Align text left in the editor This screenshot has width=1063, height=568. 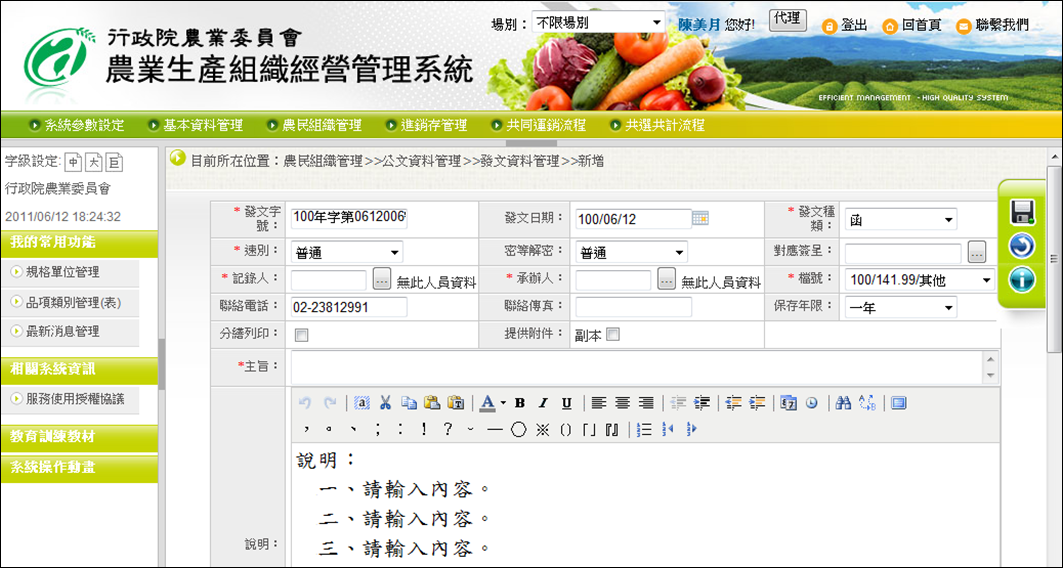pyautogui.click(x=598, y=403)
